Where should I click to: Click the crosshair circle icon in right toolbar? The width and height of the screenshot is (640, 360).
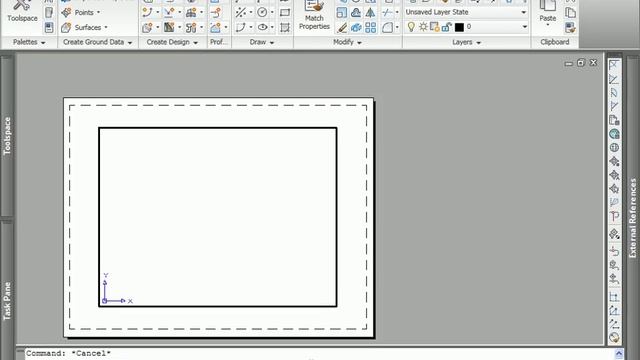614,147
